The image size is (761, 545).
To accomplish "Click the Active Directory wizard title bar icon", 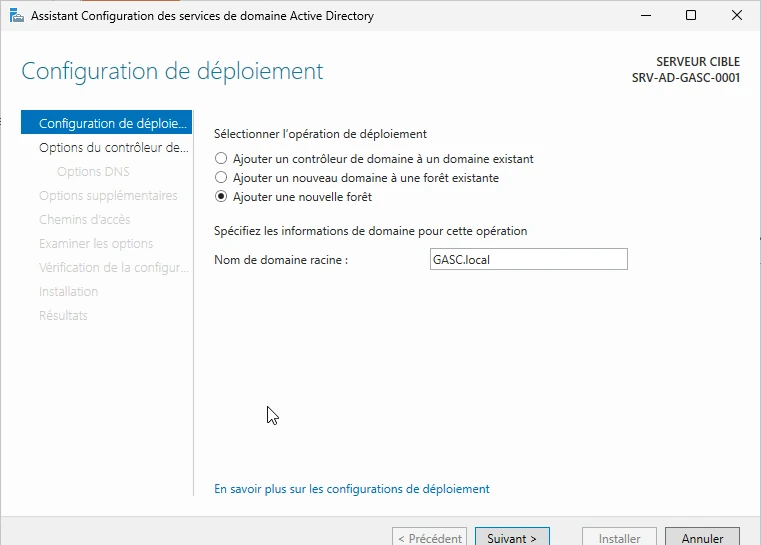I will pyautogui.click(x=17, y=16).
